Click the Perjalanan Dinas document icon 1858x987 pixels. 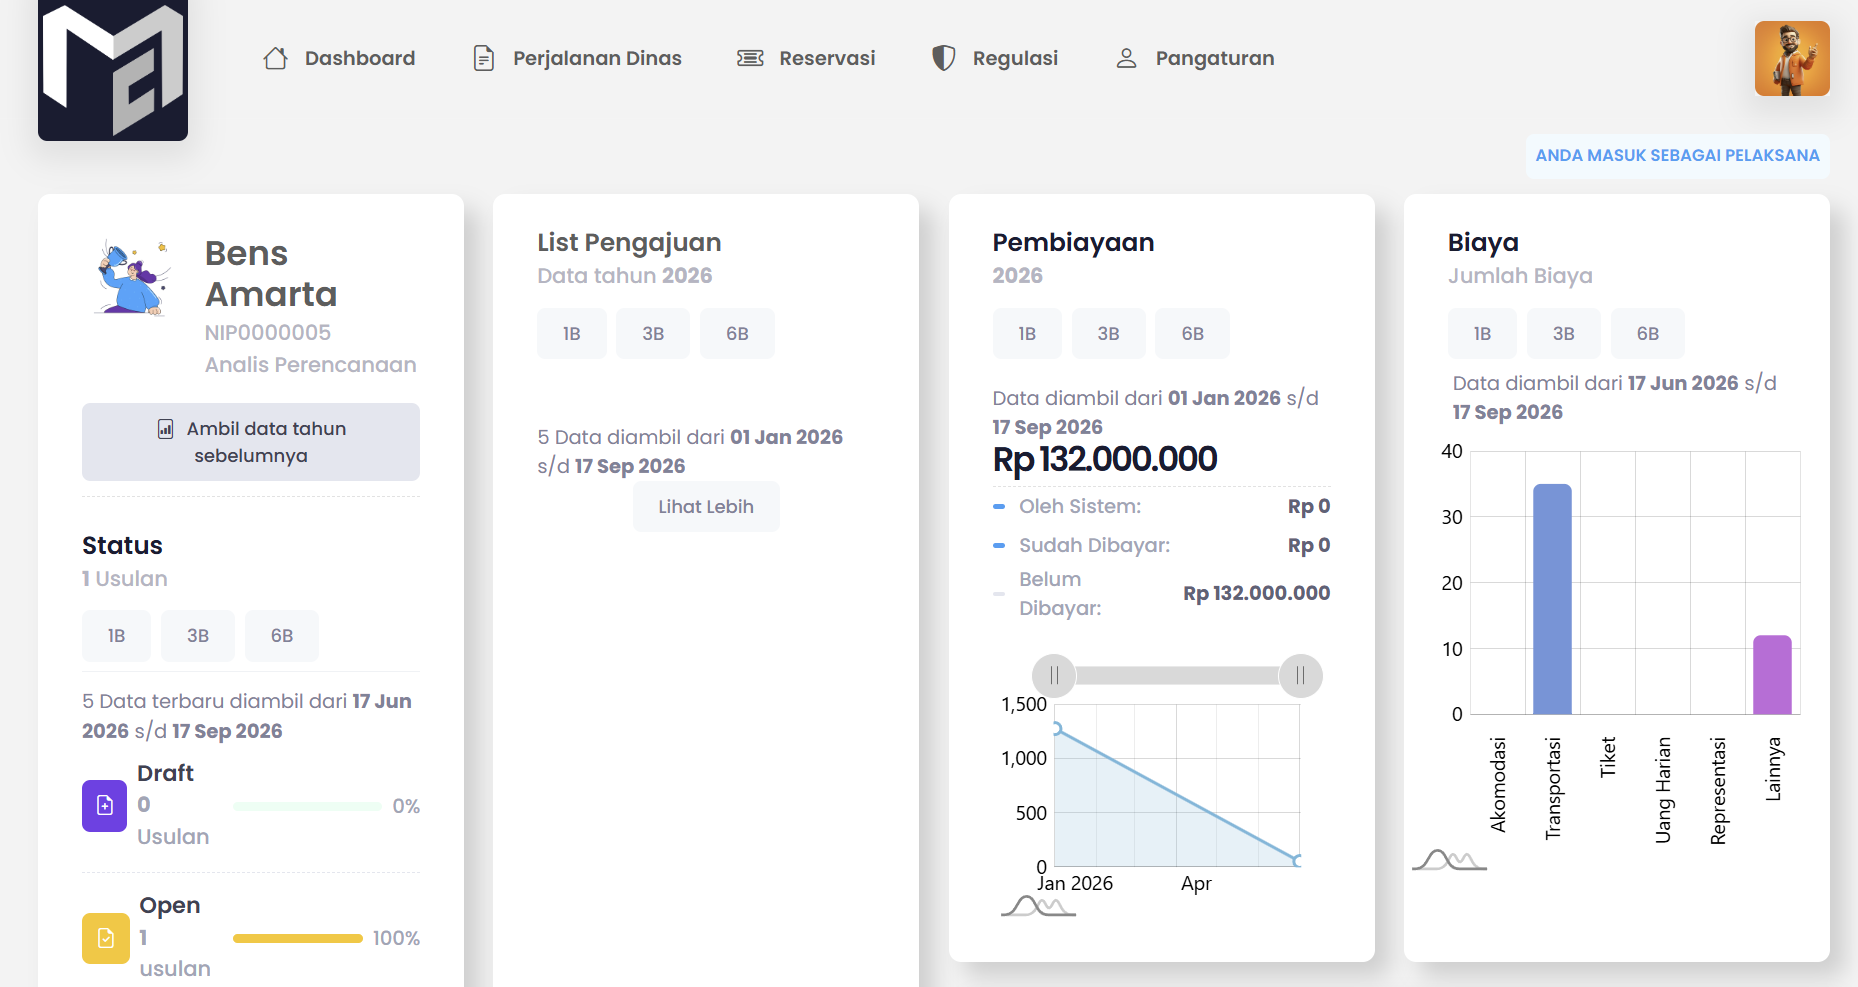pyautogui.click(x=484, y=58)
